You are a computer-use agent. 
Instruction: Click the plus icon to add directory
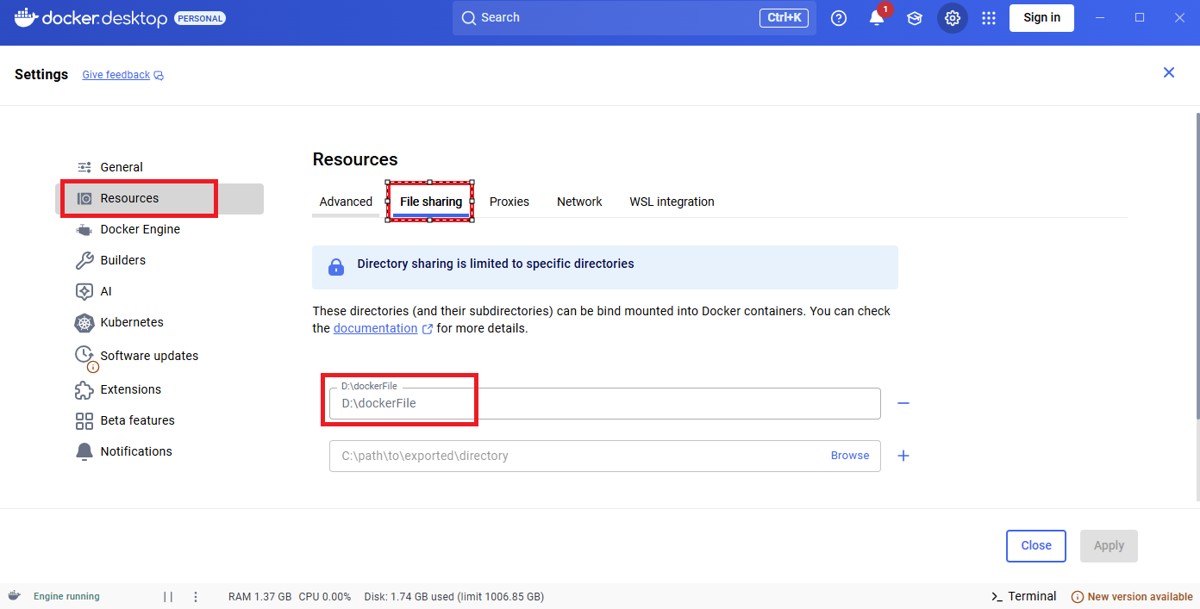(x=903, y=455)
